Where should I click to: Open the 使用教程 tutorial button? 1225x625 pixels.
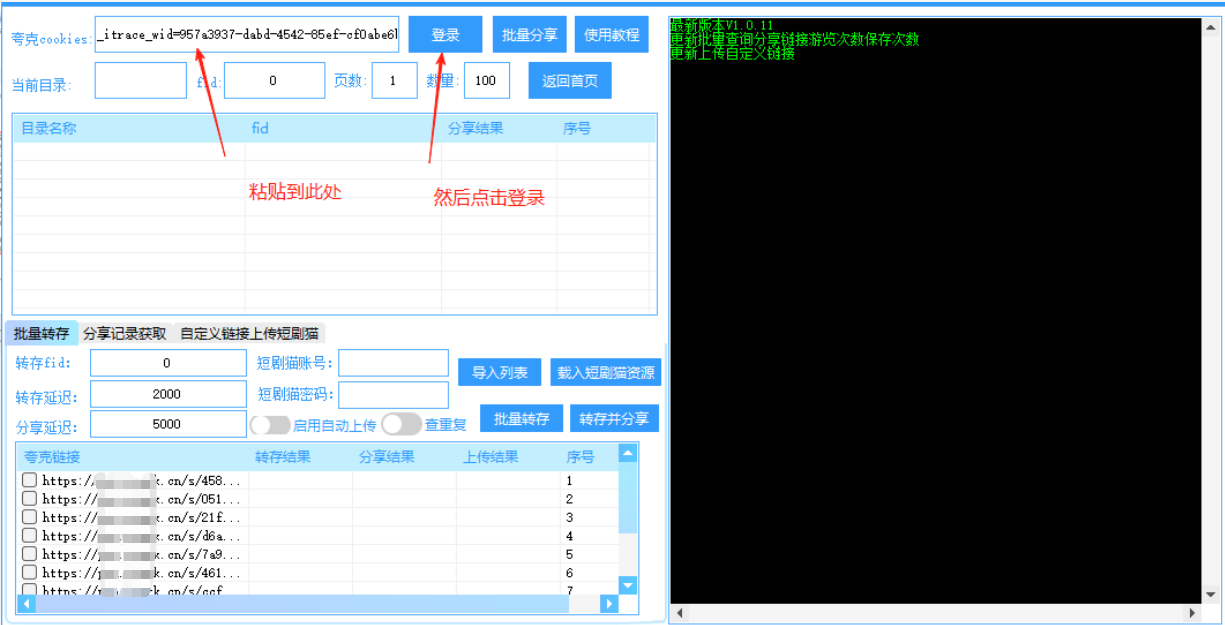(612, 35)
